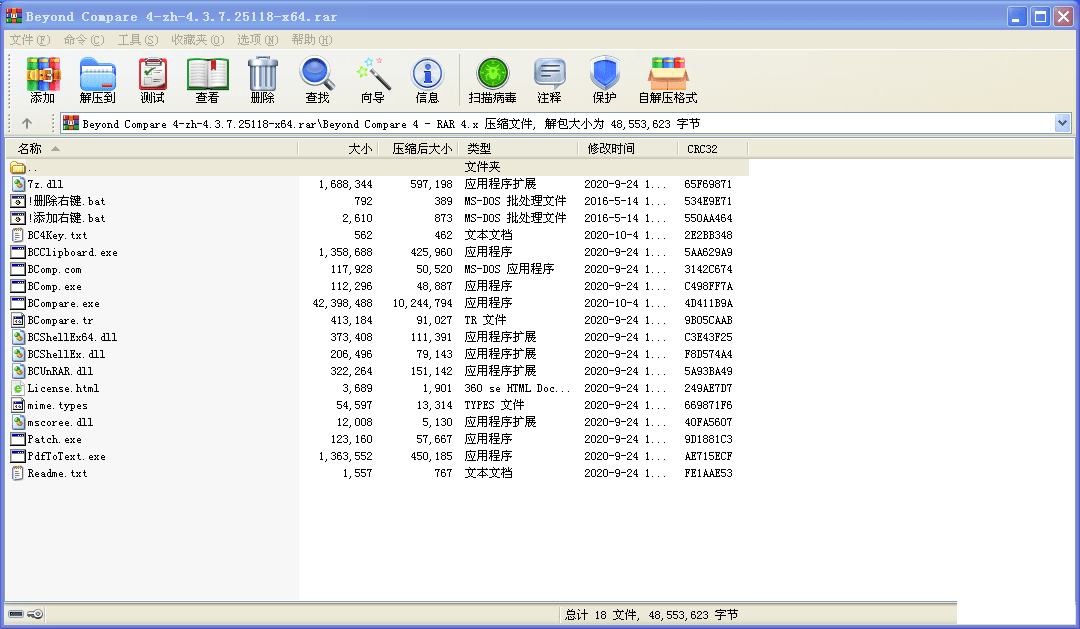Open the 帮助(H) menu

[x=311, y=40]
